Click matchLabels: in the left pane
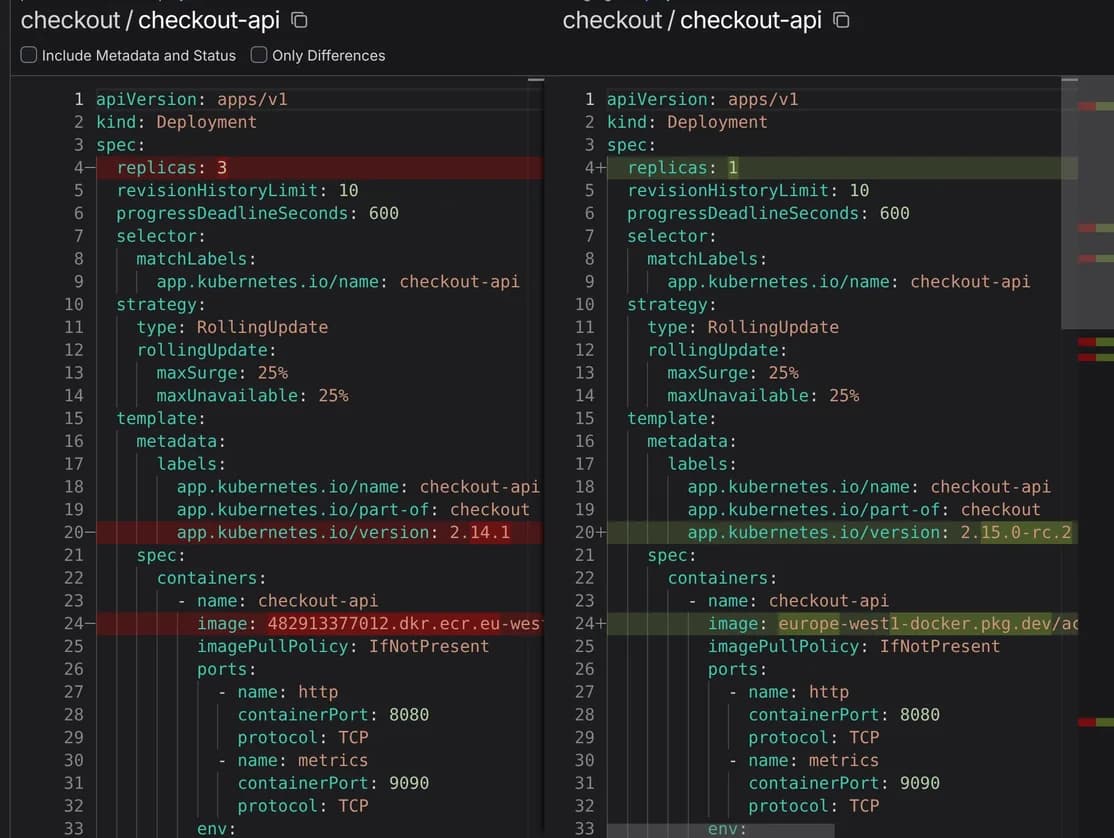This screenshot has height=838, width=1114. 196,259
